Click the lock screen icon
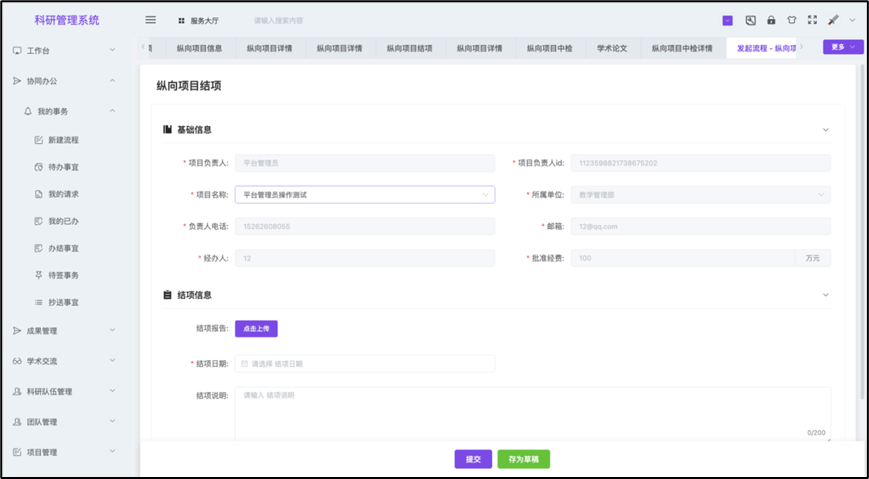 click(771, 20)
